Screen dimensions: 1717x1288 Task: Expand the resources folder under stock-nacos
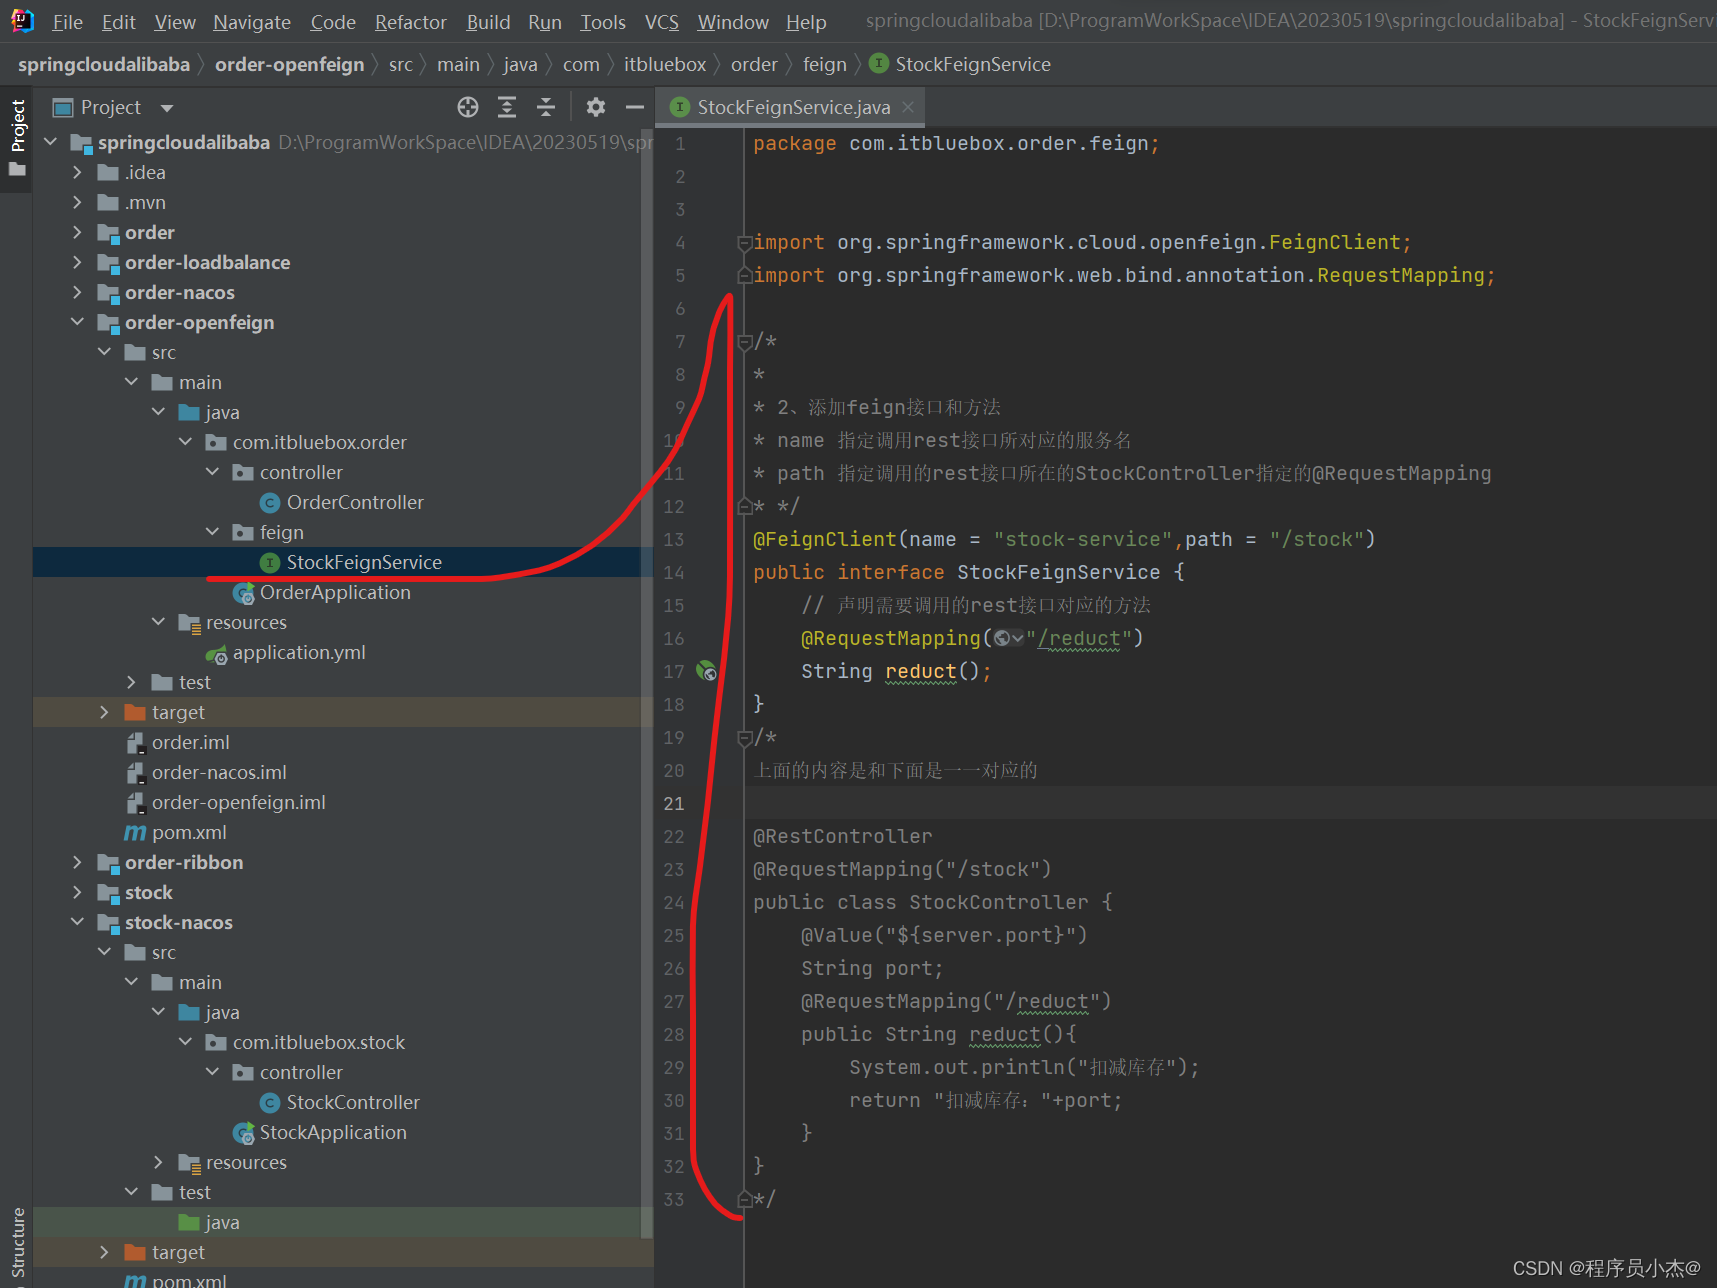pos(159,1162)
